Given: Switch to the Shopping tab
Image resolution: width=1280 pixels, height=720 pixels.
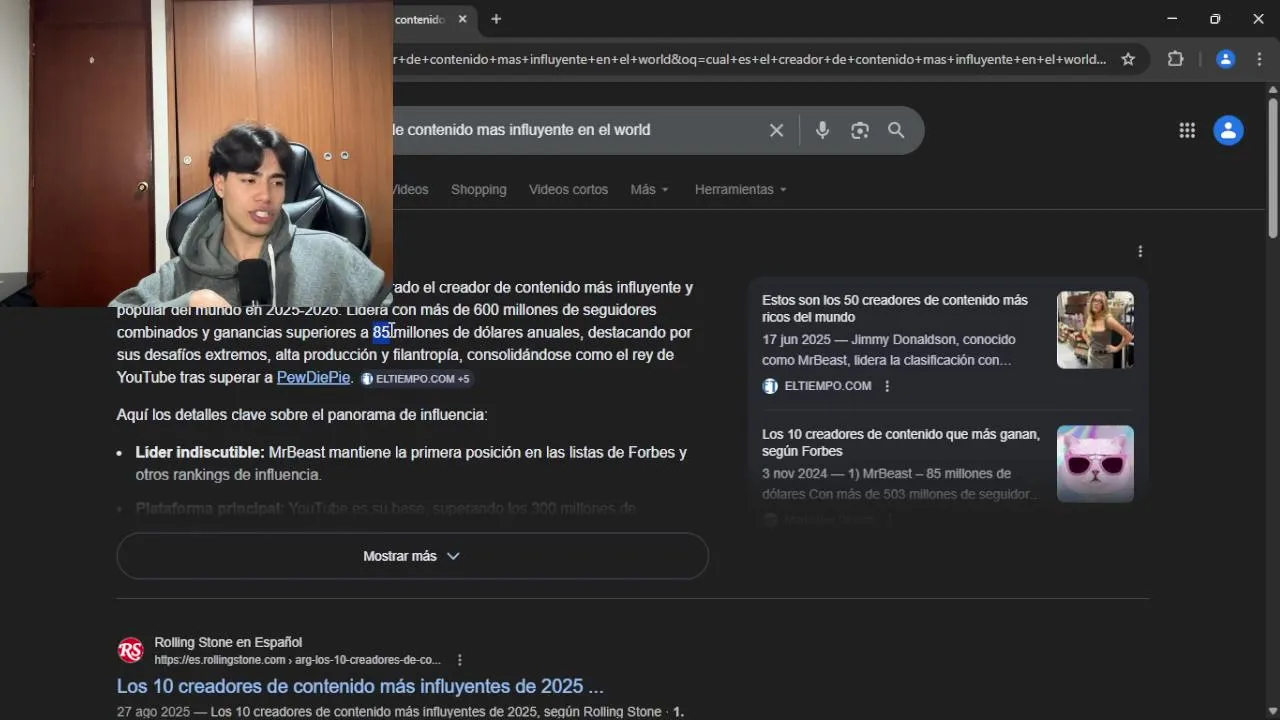Looking at the screenshot, I should tap(478, 189).
